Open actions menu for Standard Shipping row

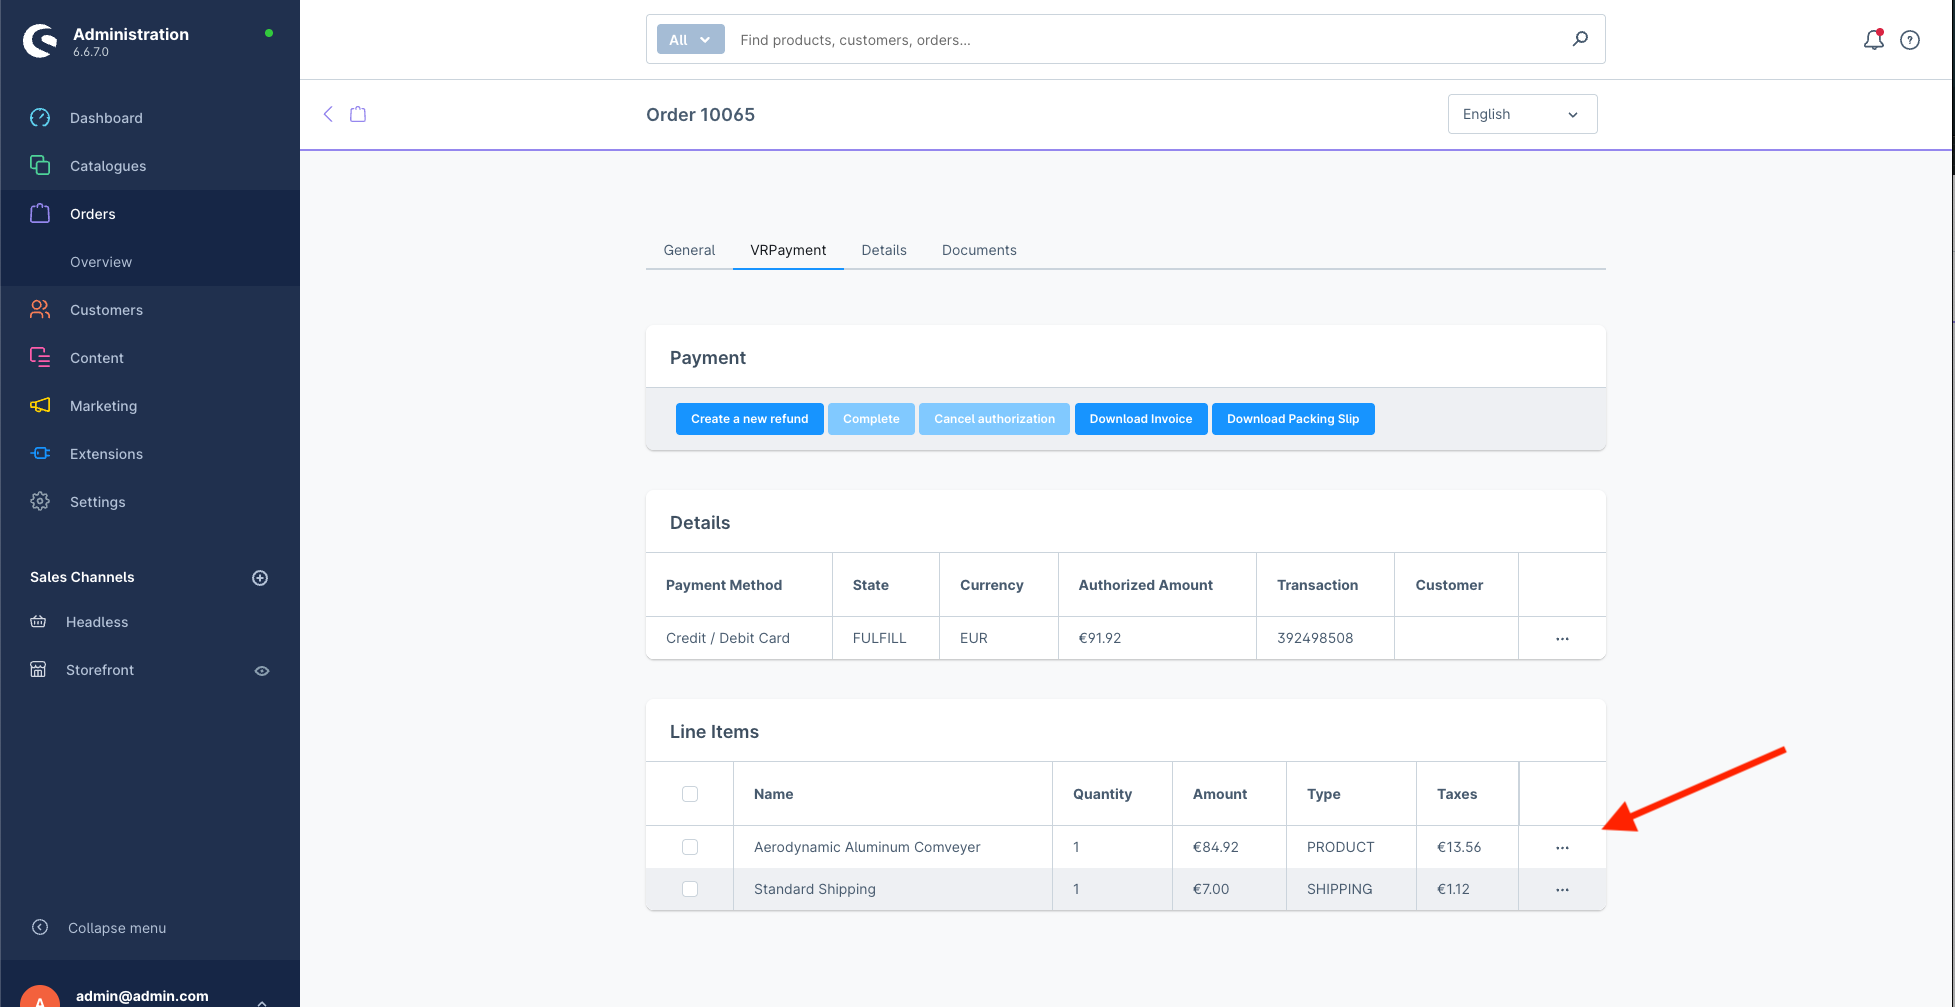pos(1562,890)
